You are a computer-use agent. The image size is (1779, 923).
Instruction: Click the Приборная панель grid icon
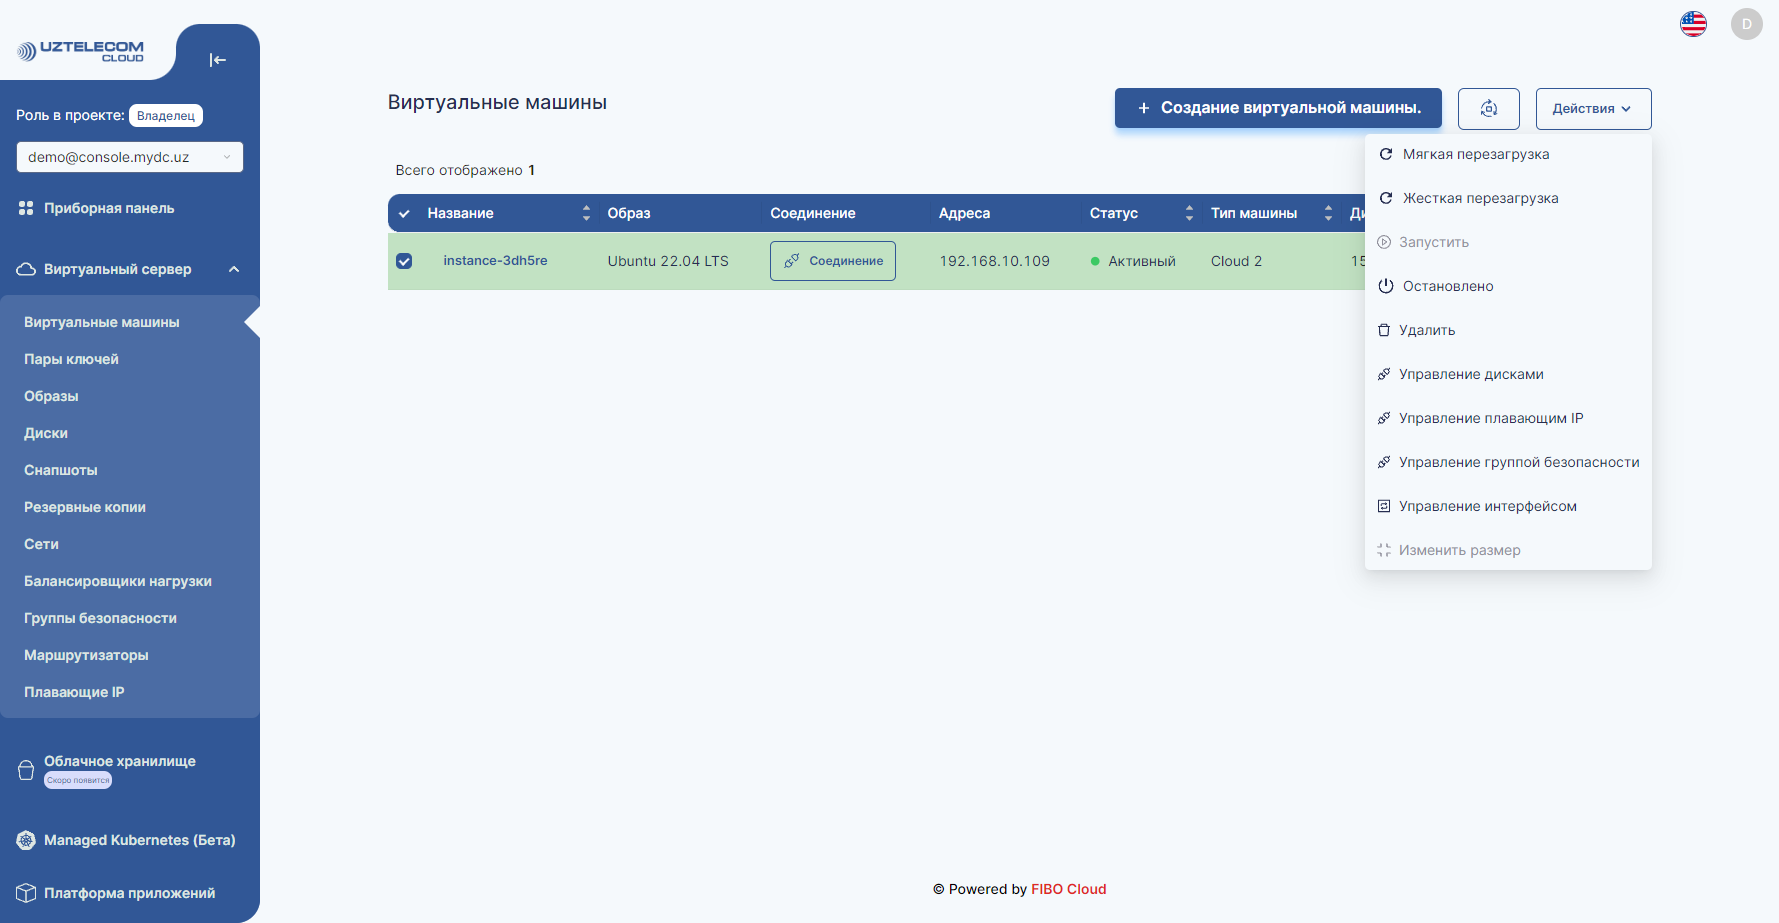[26, 208]
